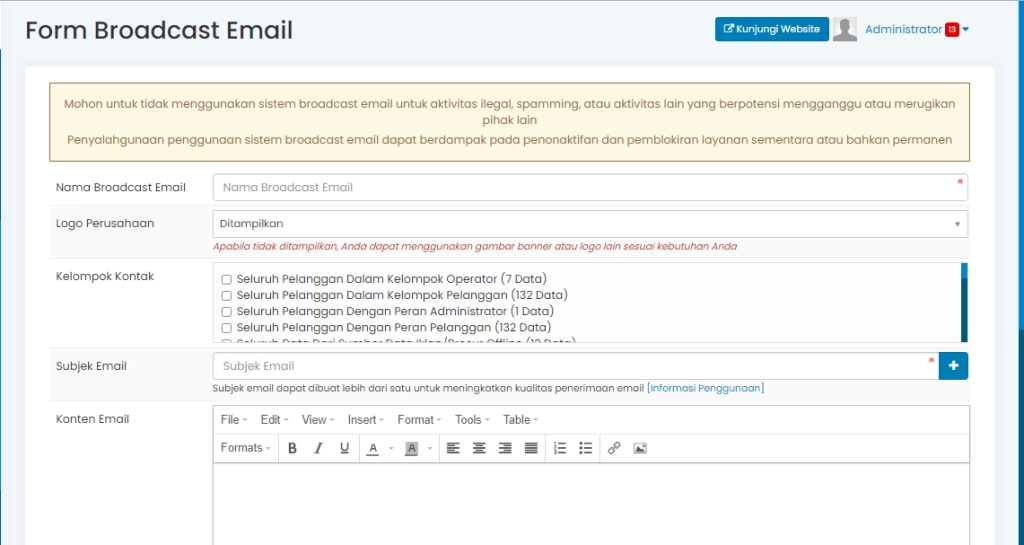Click the Kunjungi Website button

click(771, 29)
